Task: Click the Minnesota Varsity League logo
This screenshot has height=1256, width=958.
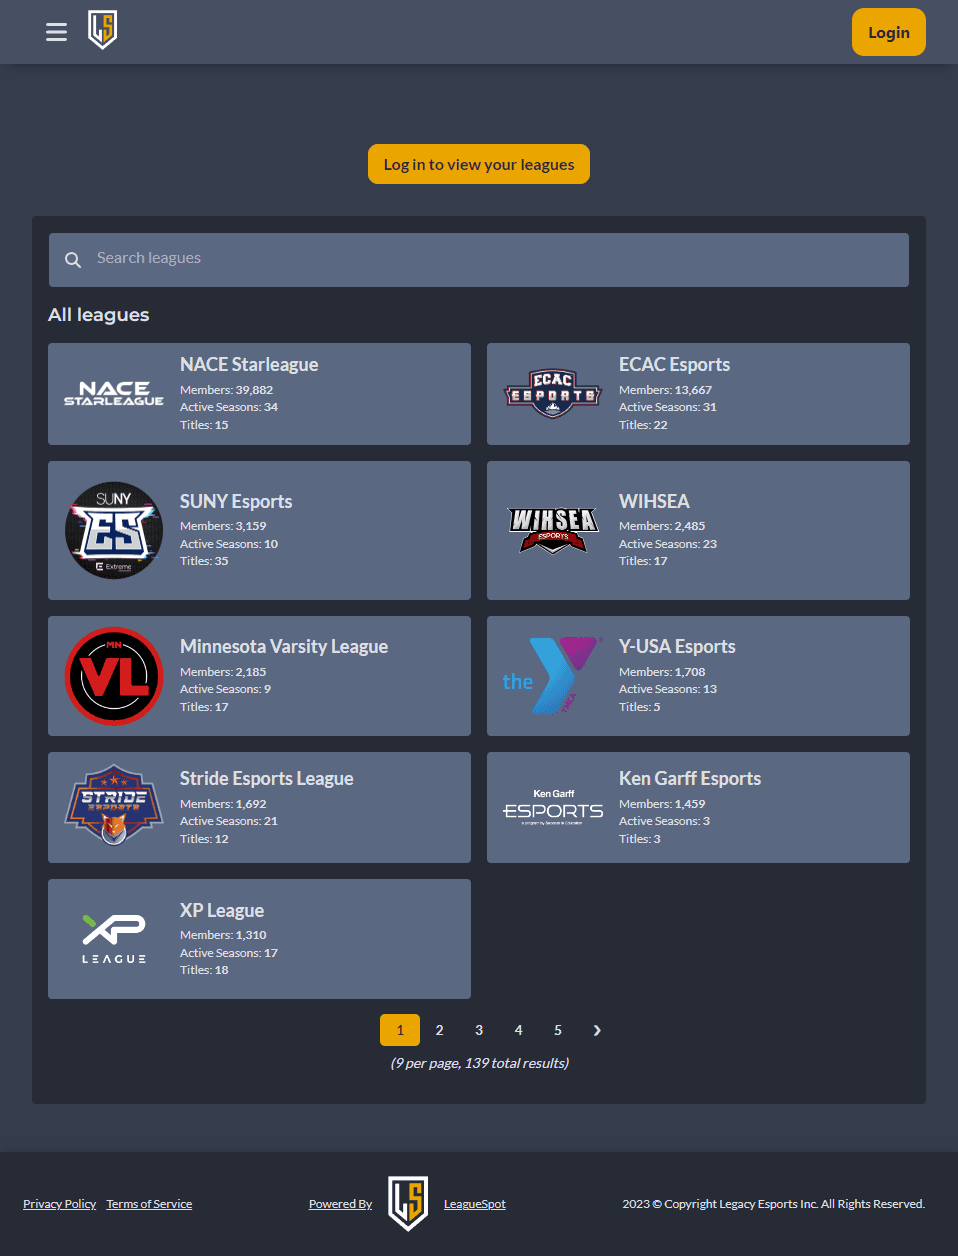Action: (114, 676)
